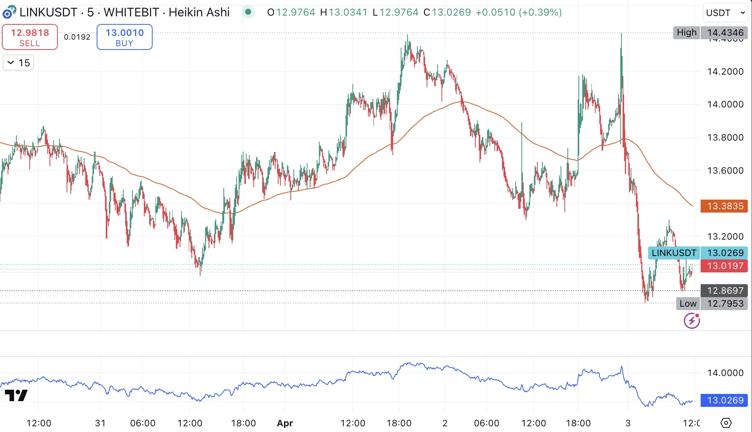Click the green market status dot
Screen dimensions: 752x432
pyautogui.click(x=248, y=12)
